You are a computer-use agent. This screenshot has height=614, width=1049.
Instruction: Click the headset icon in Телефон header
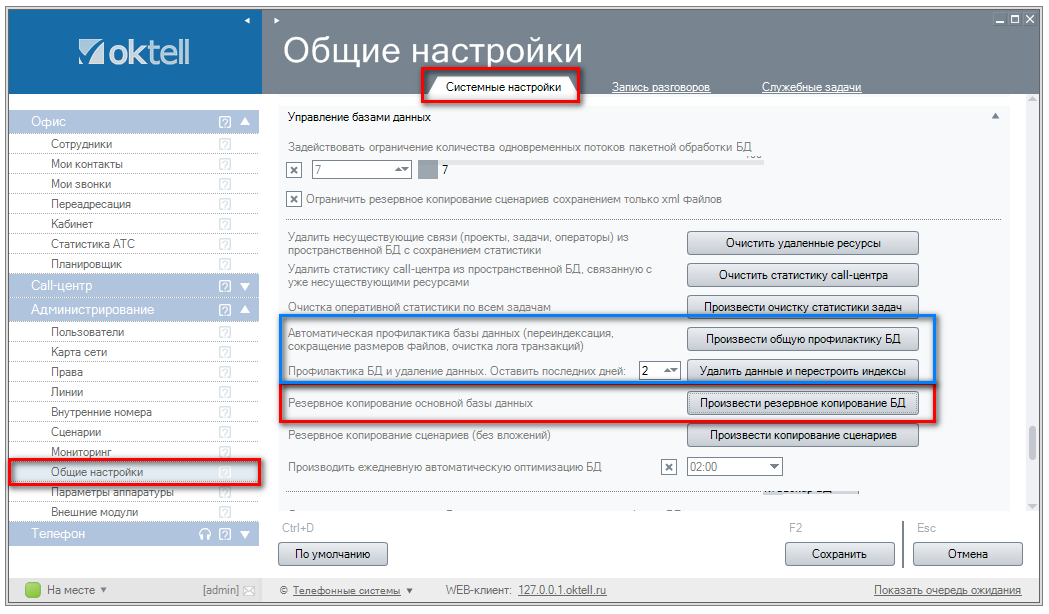[x=205, y=534]
